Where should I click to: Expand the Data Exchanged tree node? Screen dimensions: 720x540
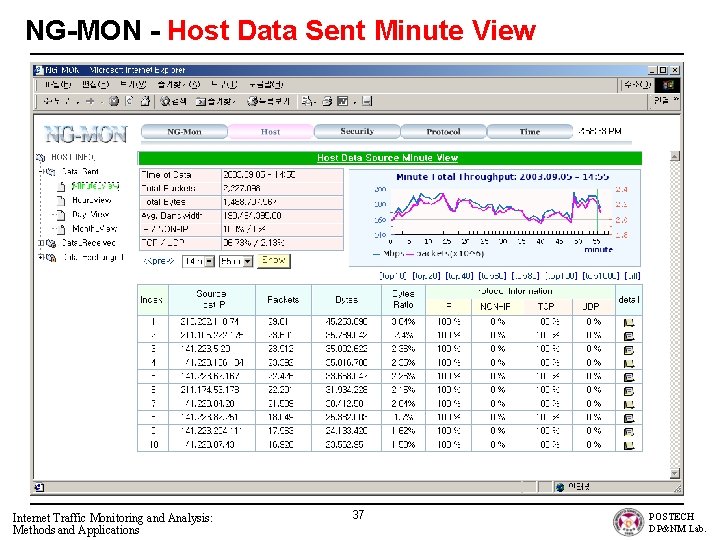[x=41, y=258]
